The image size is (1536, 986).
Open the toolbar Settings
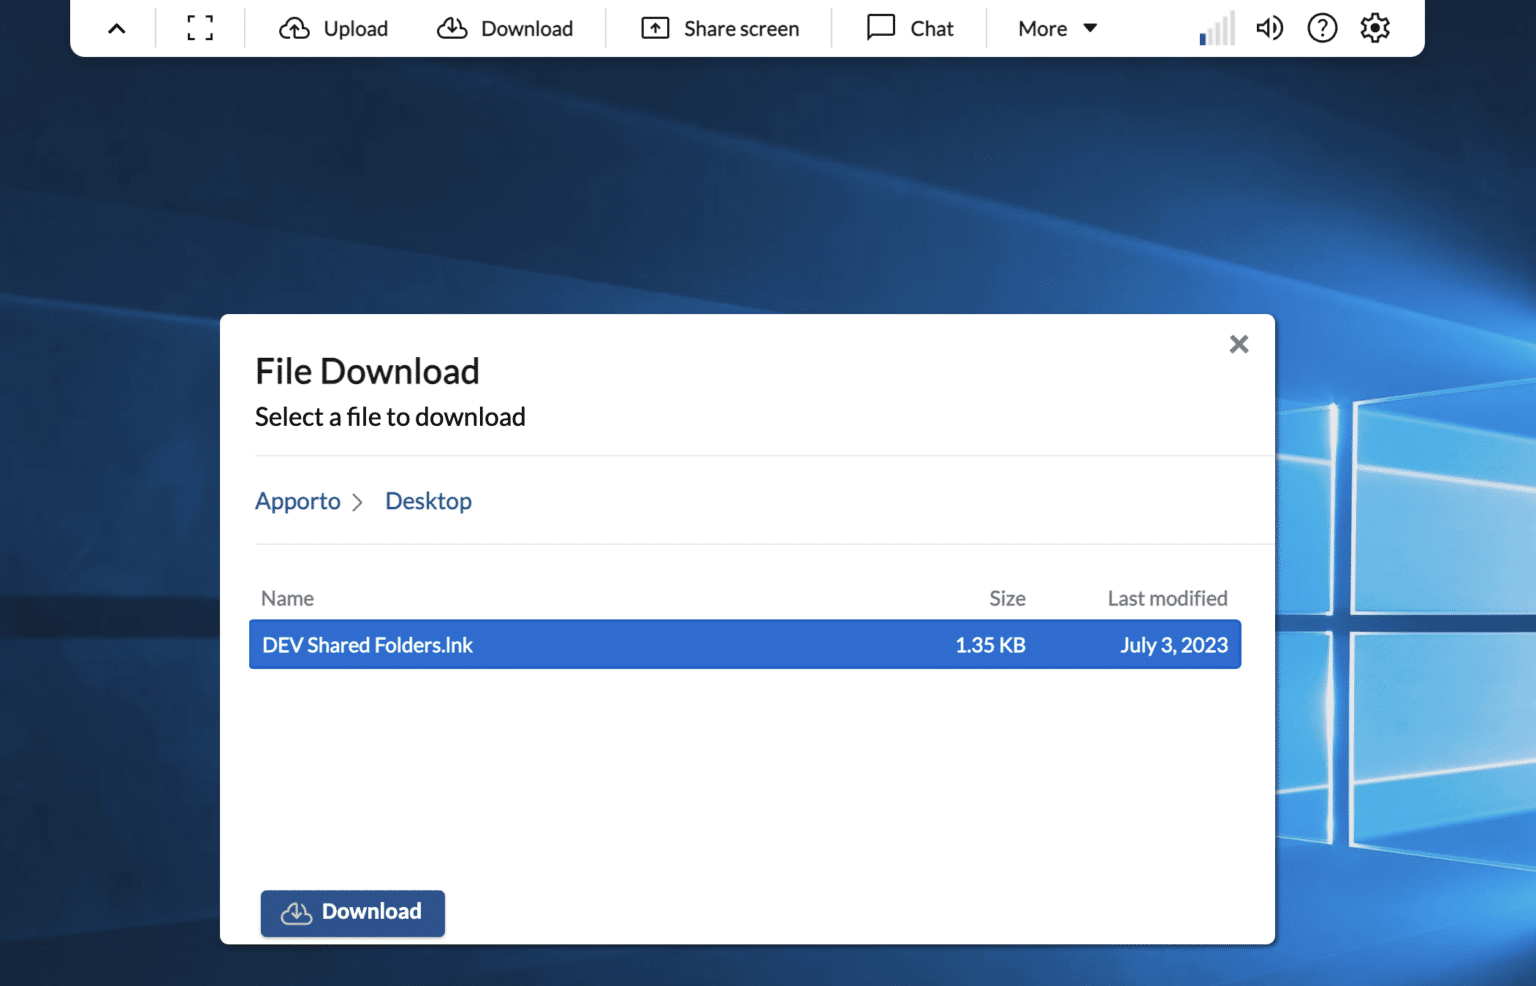1375,28
